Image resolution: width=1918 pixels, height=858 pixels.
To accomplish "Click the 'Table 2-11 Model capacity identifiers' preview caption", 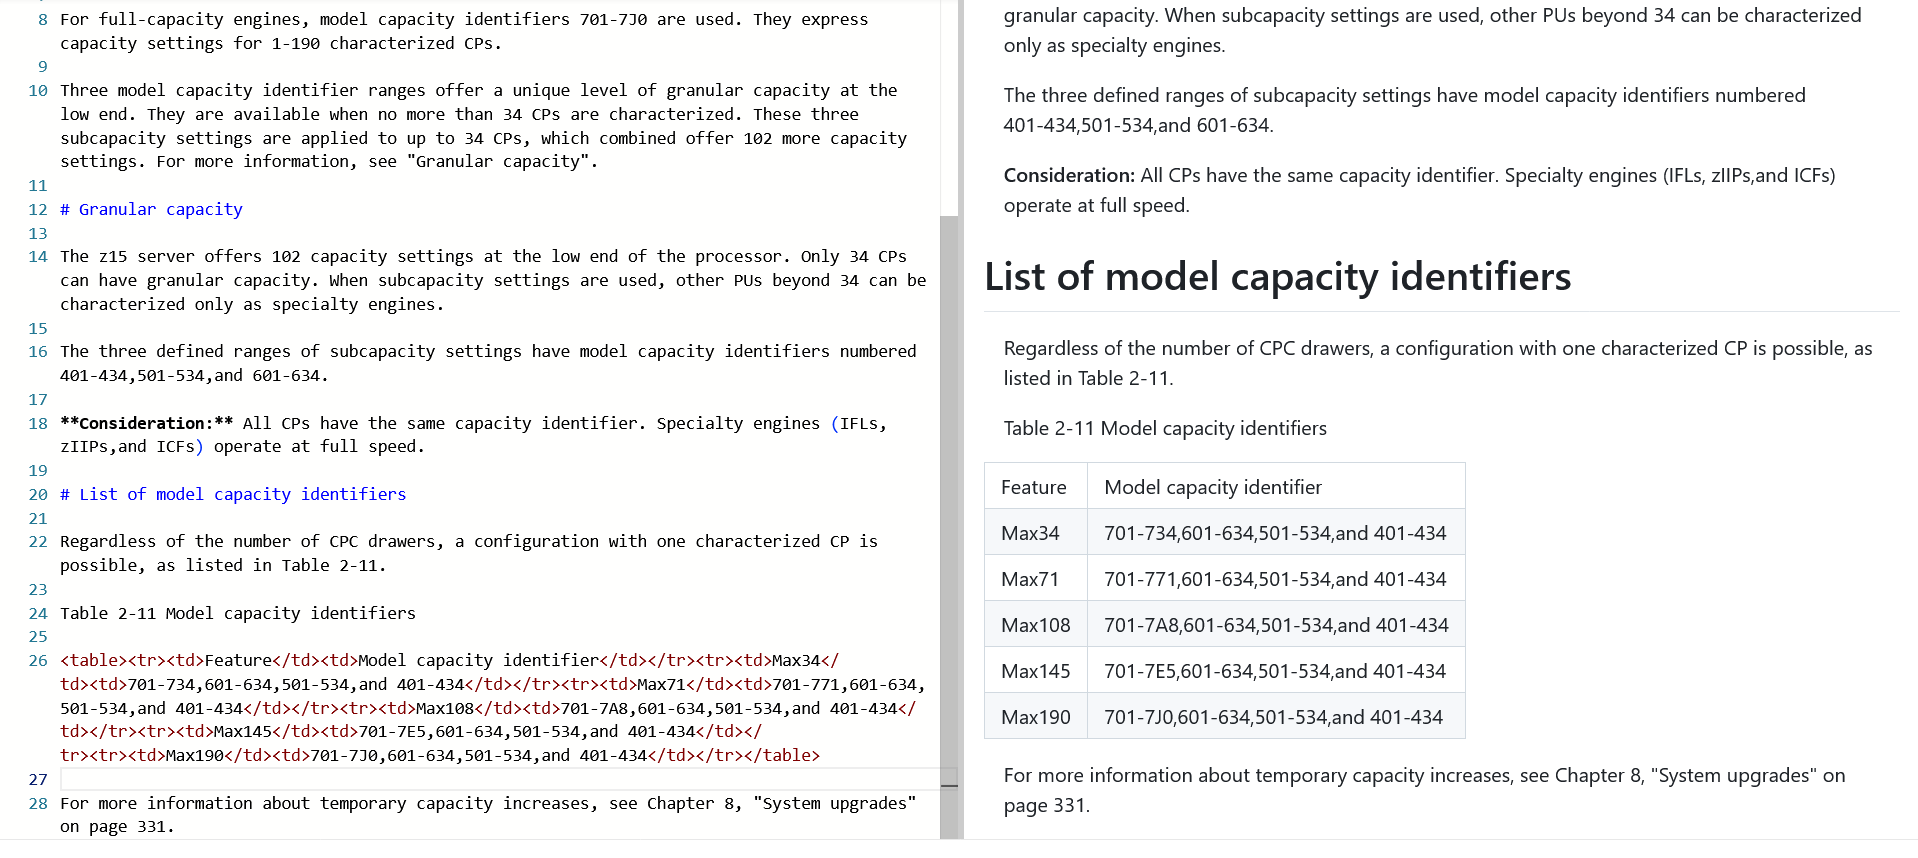I will click(x=1164, y=428).
